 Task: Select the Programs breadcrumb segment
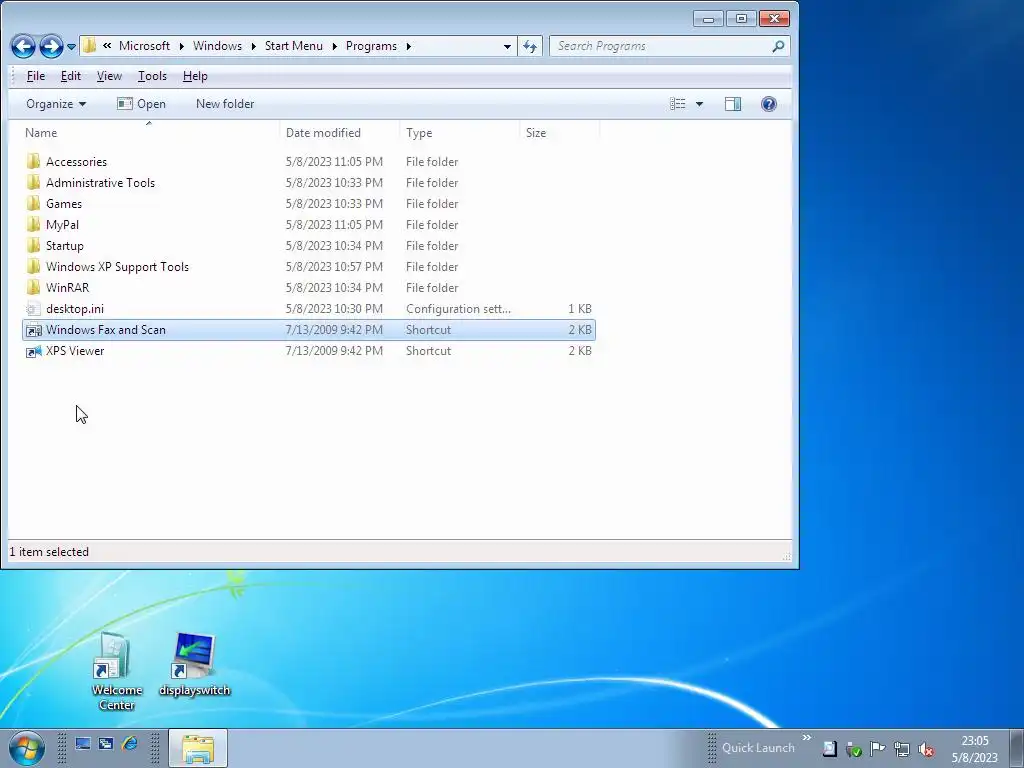372,46
